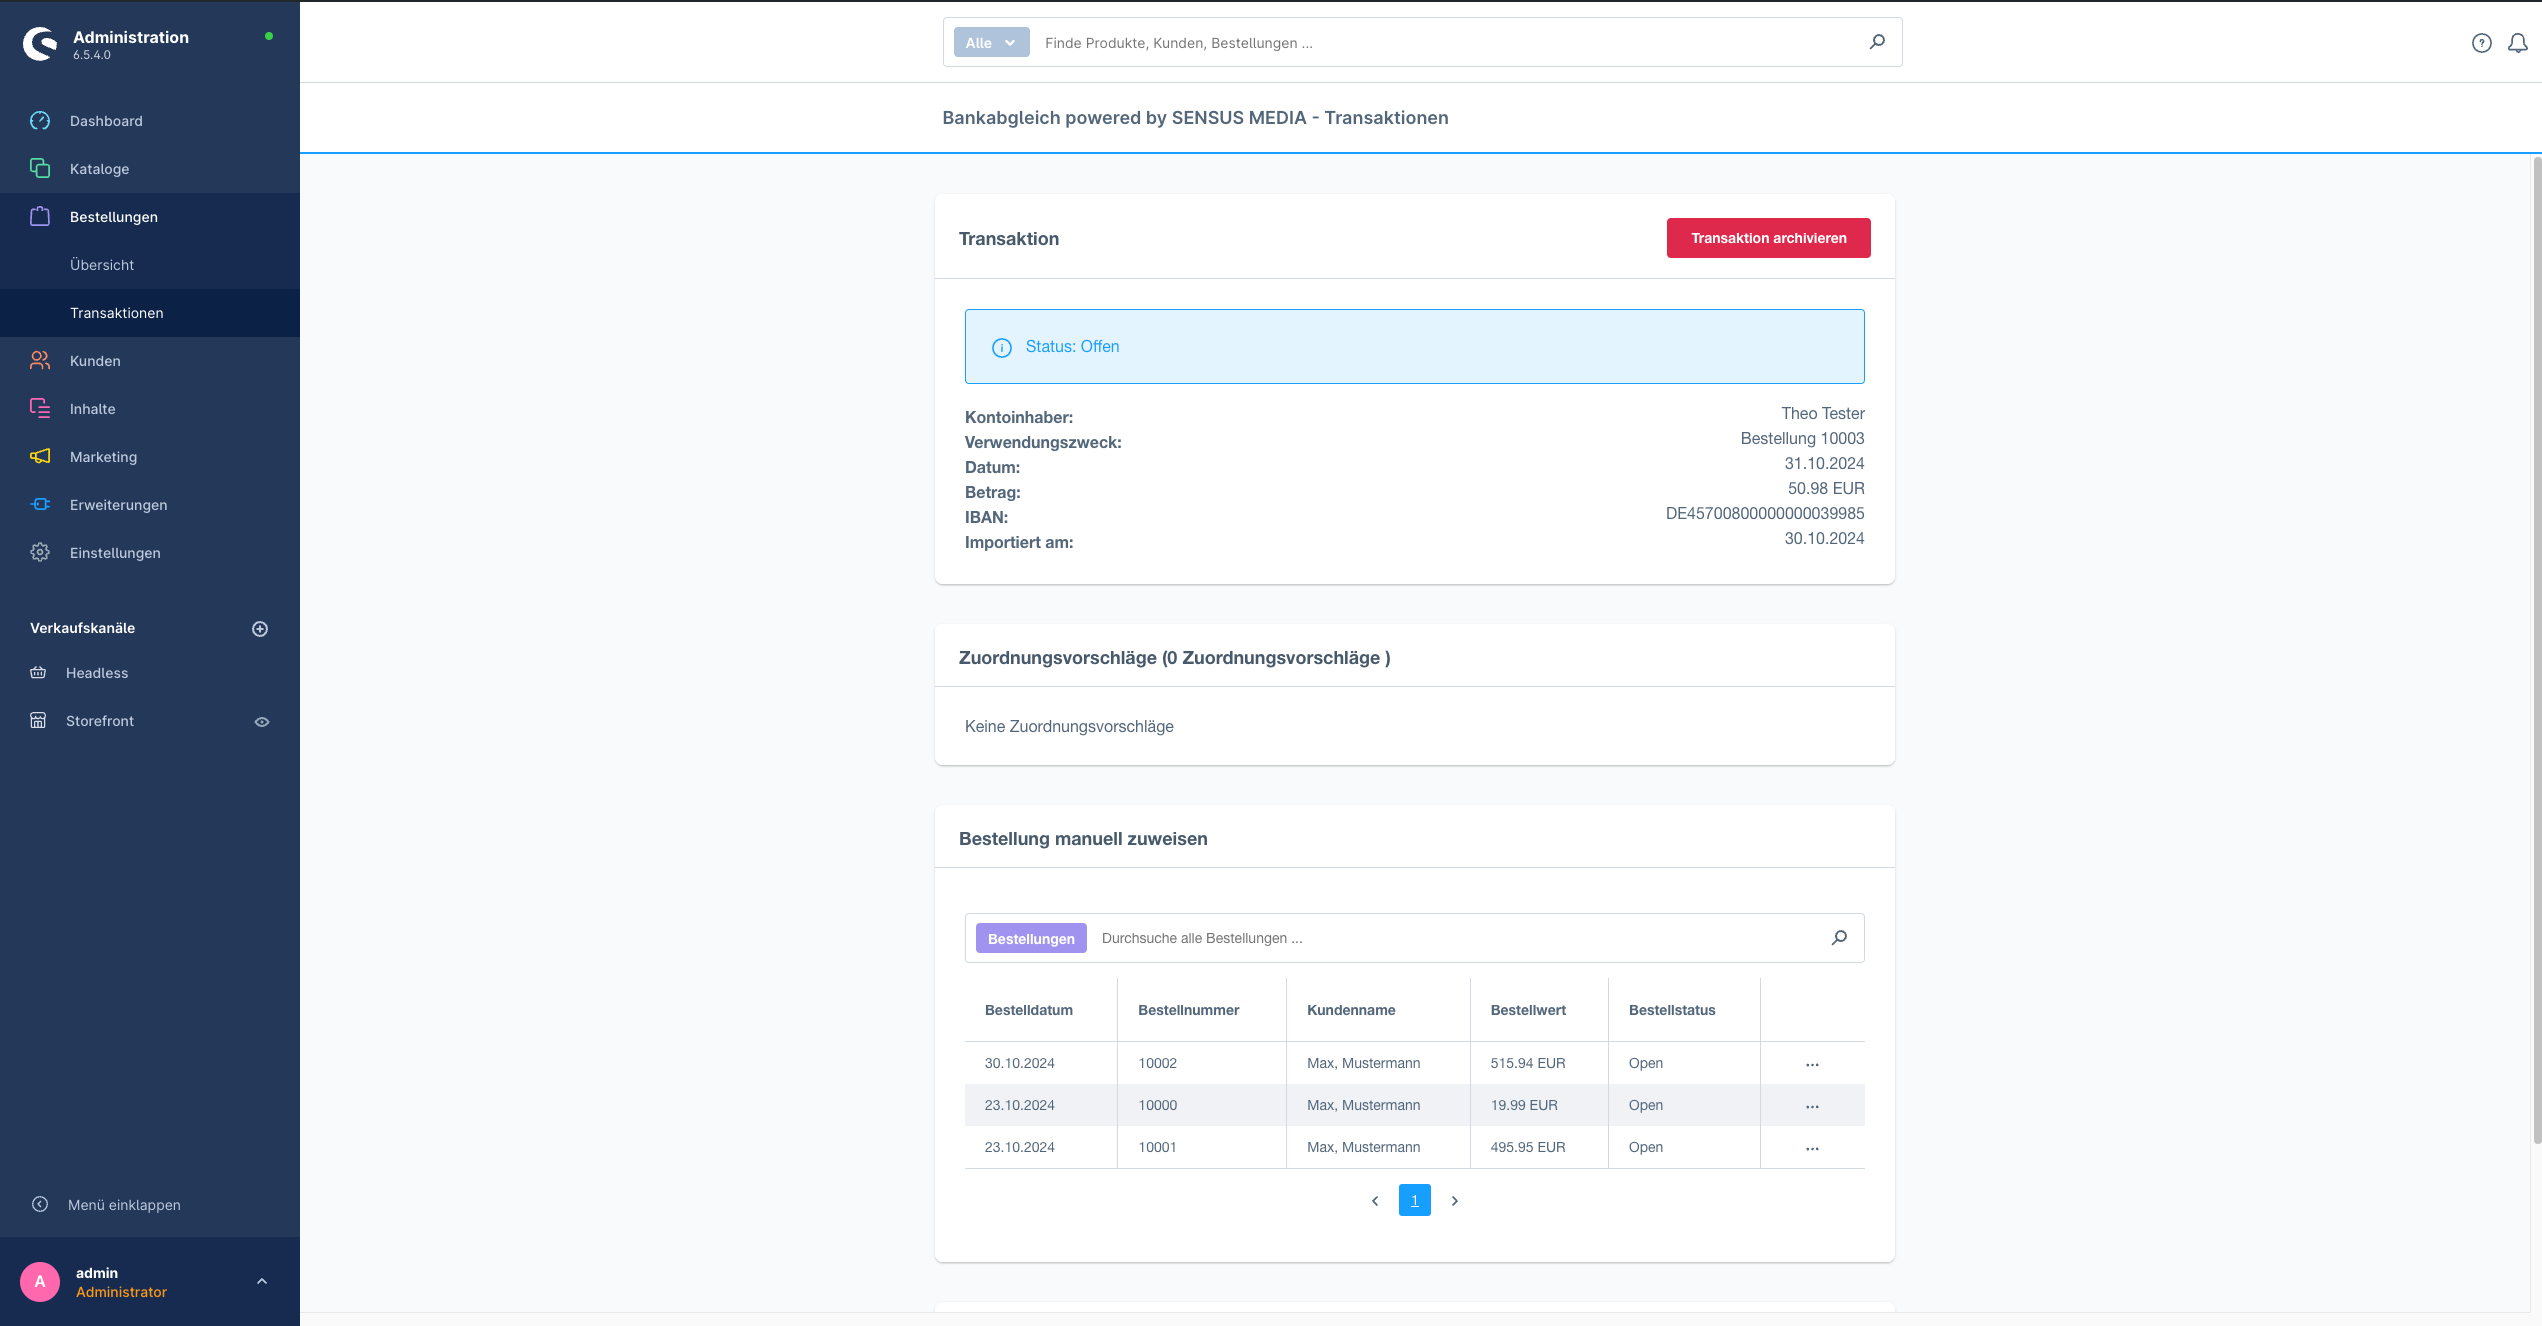
Task: Click Transaktion archivieren button
Action: tap(1769, 237)
